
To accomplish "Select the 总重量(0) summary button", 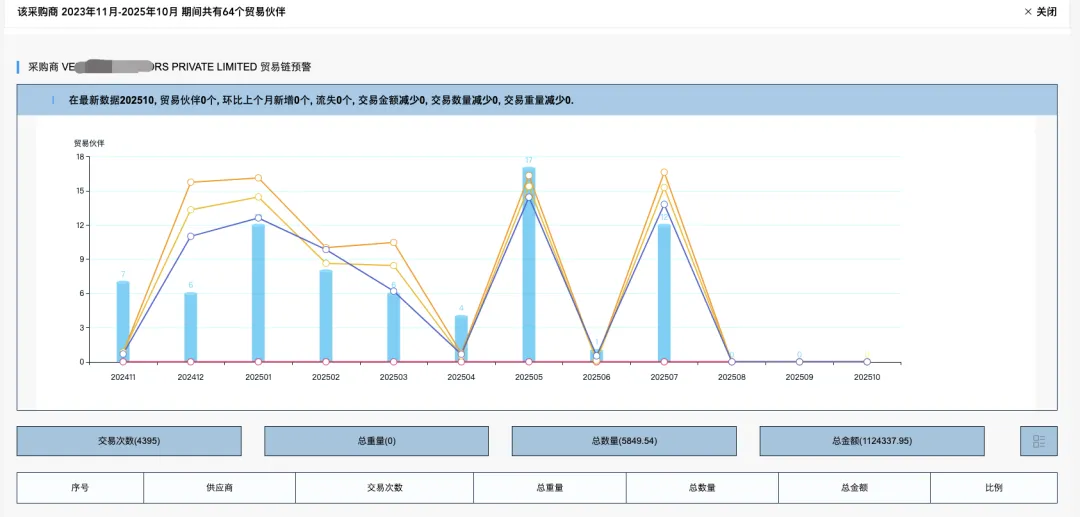I will click(376, 441).
